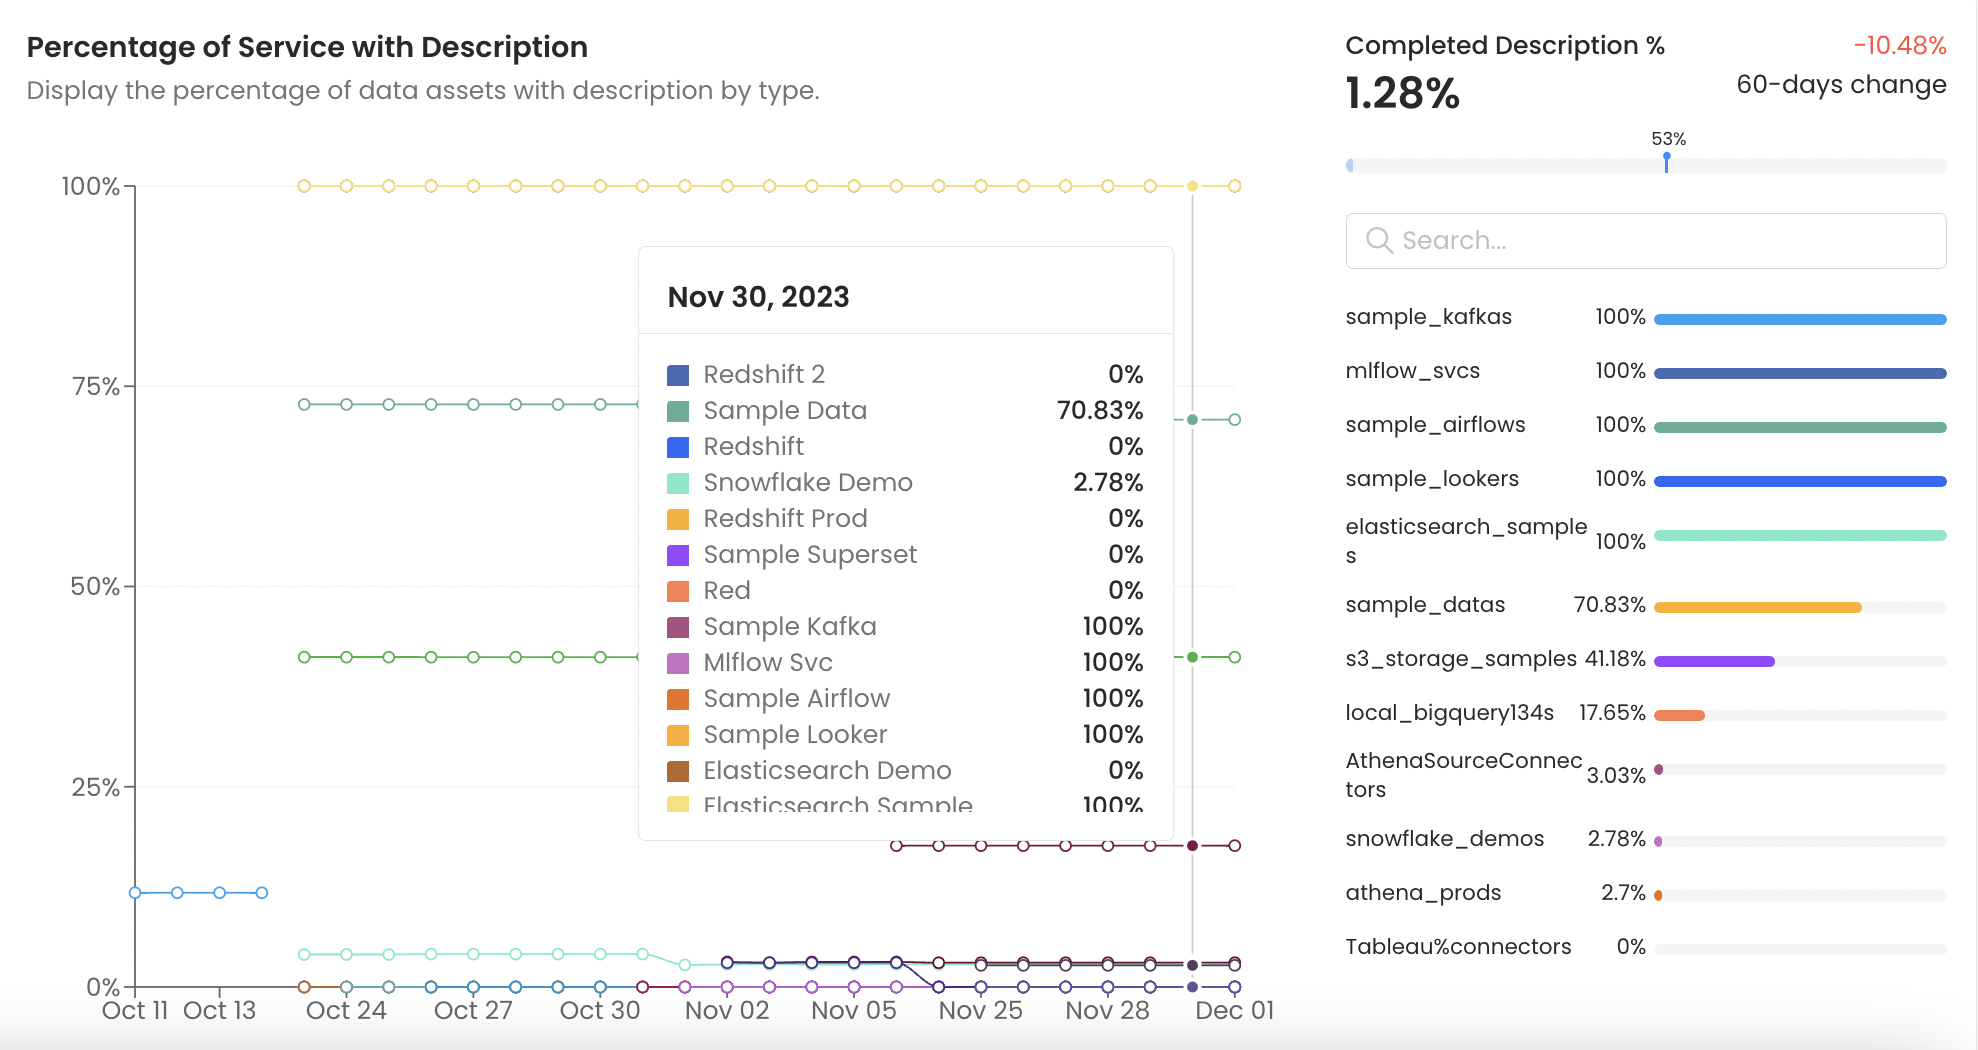This screenshot has height=1050, width=1978.
Task: Click the Search input field
Action: (x=1660, y=241)
